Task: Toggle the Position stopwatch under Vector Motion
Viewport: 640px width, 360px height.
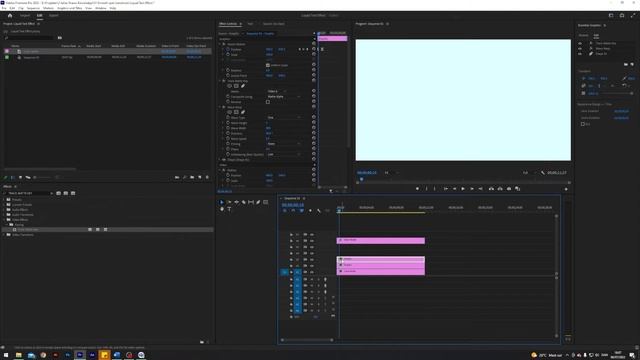Action: (x=228, y=49)
